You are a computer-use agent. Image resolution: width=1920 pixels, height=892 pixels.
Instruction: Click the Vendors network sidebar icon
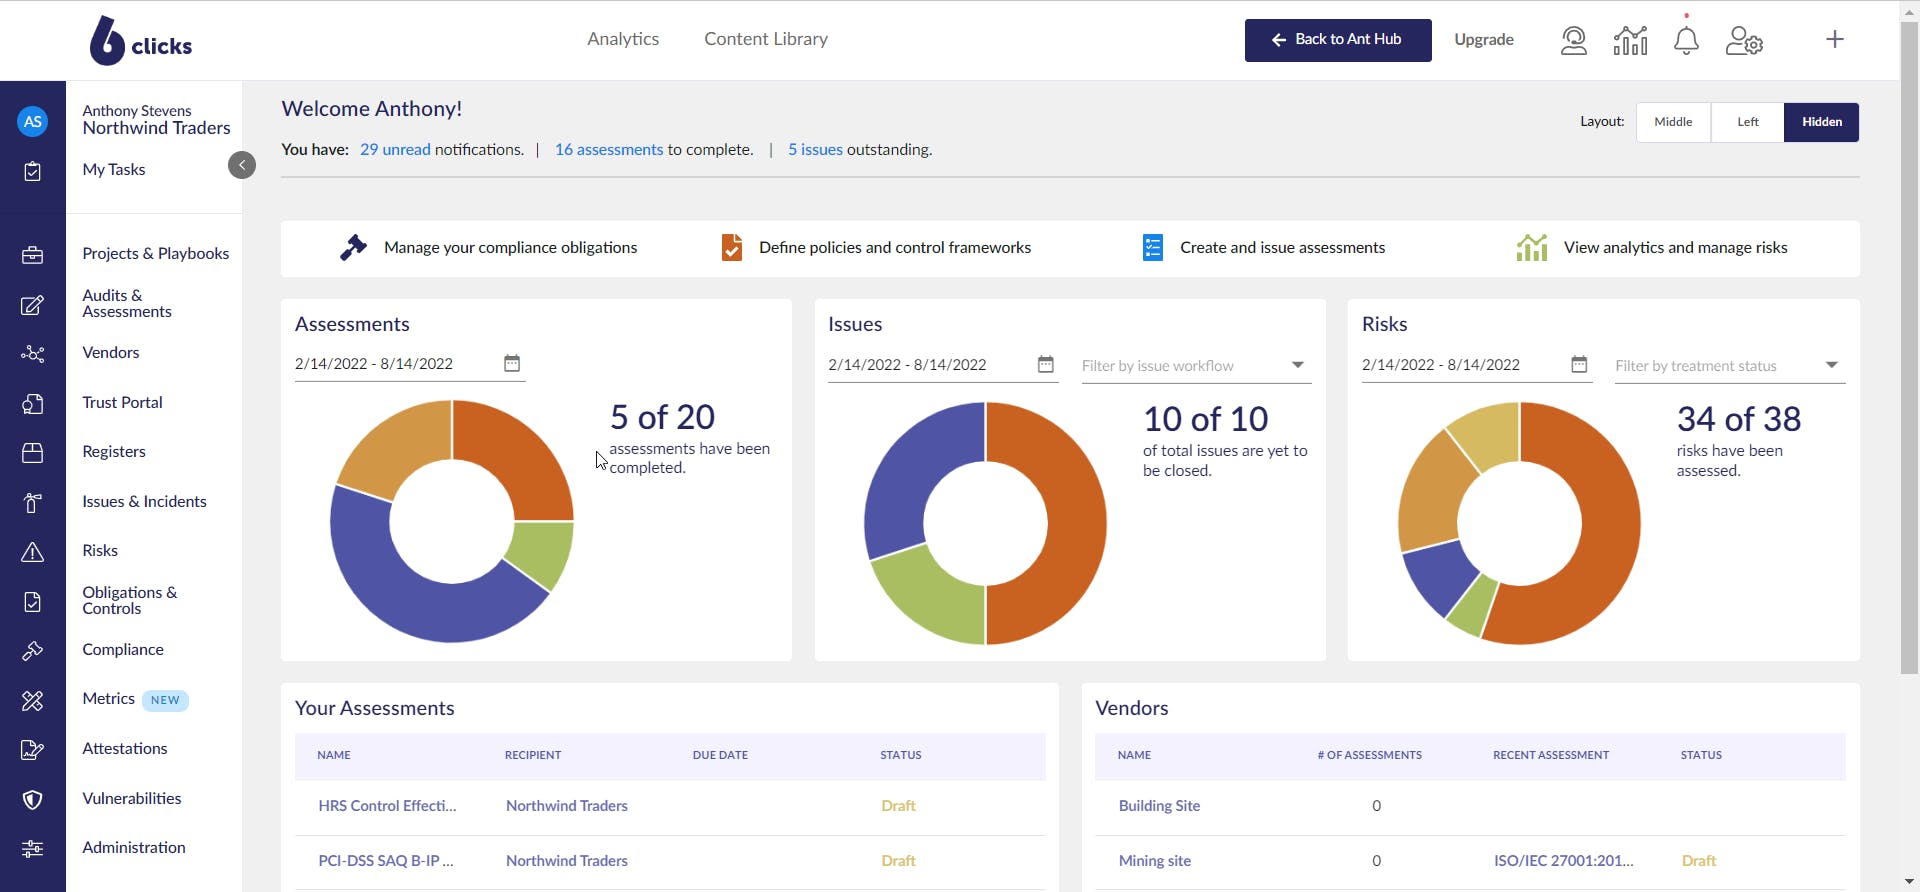tap(32, 354)
